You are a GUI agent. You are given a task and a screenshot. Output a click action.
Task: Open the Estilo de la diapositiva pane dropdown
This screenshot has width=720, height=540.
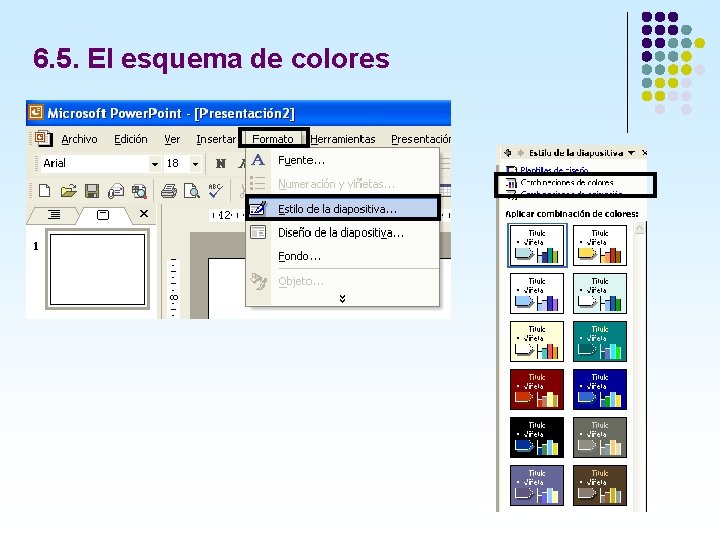[x=632, y=153]
